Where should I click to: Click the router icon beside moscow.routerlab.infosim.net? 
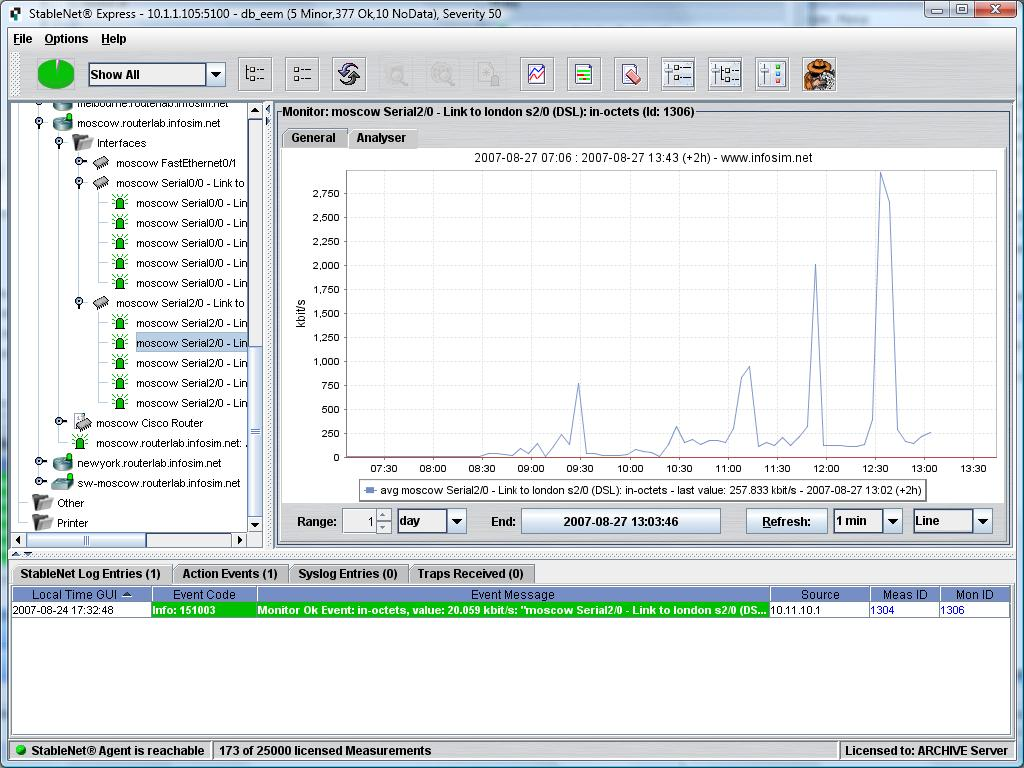(63, 122)
